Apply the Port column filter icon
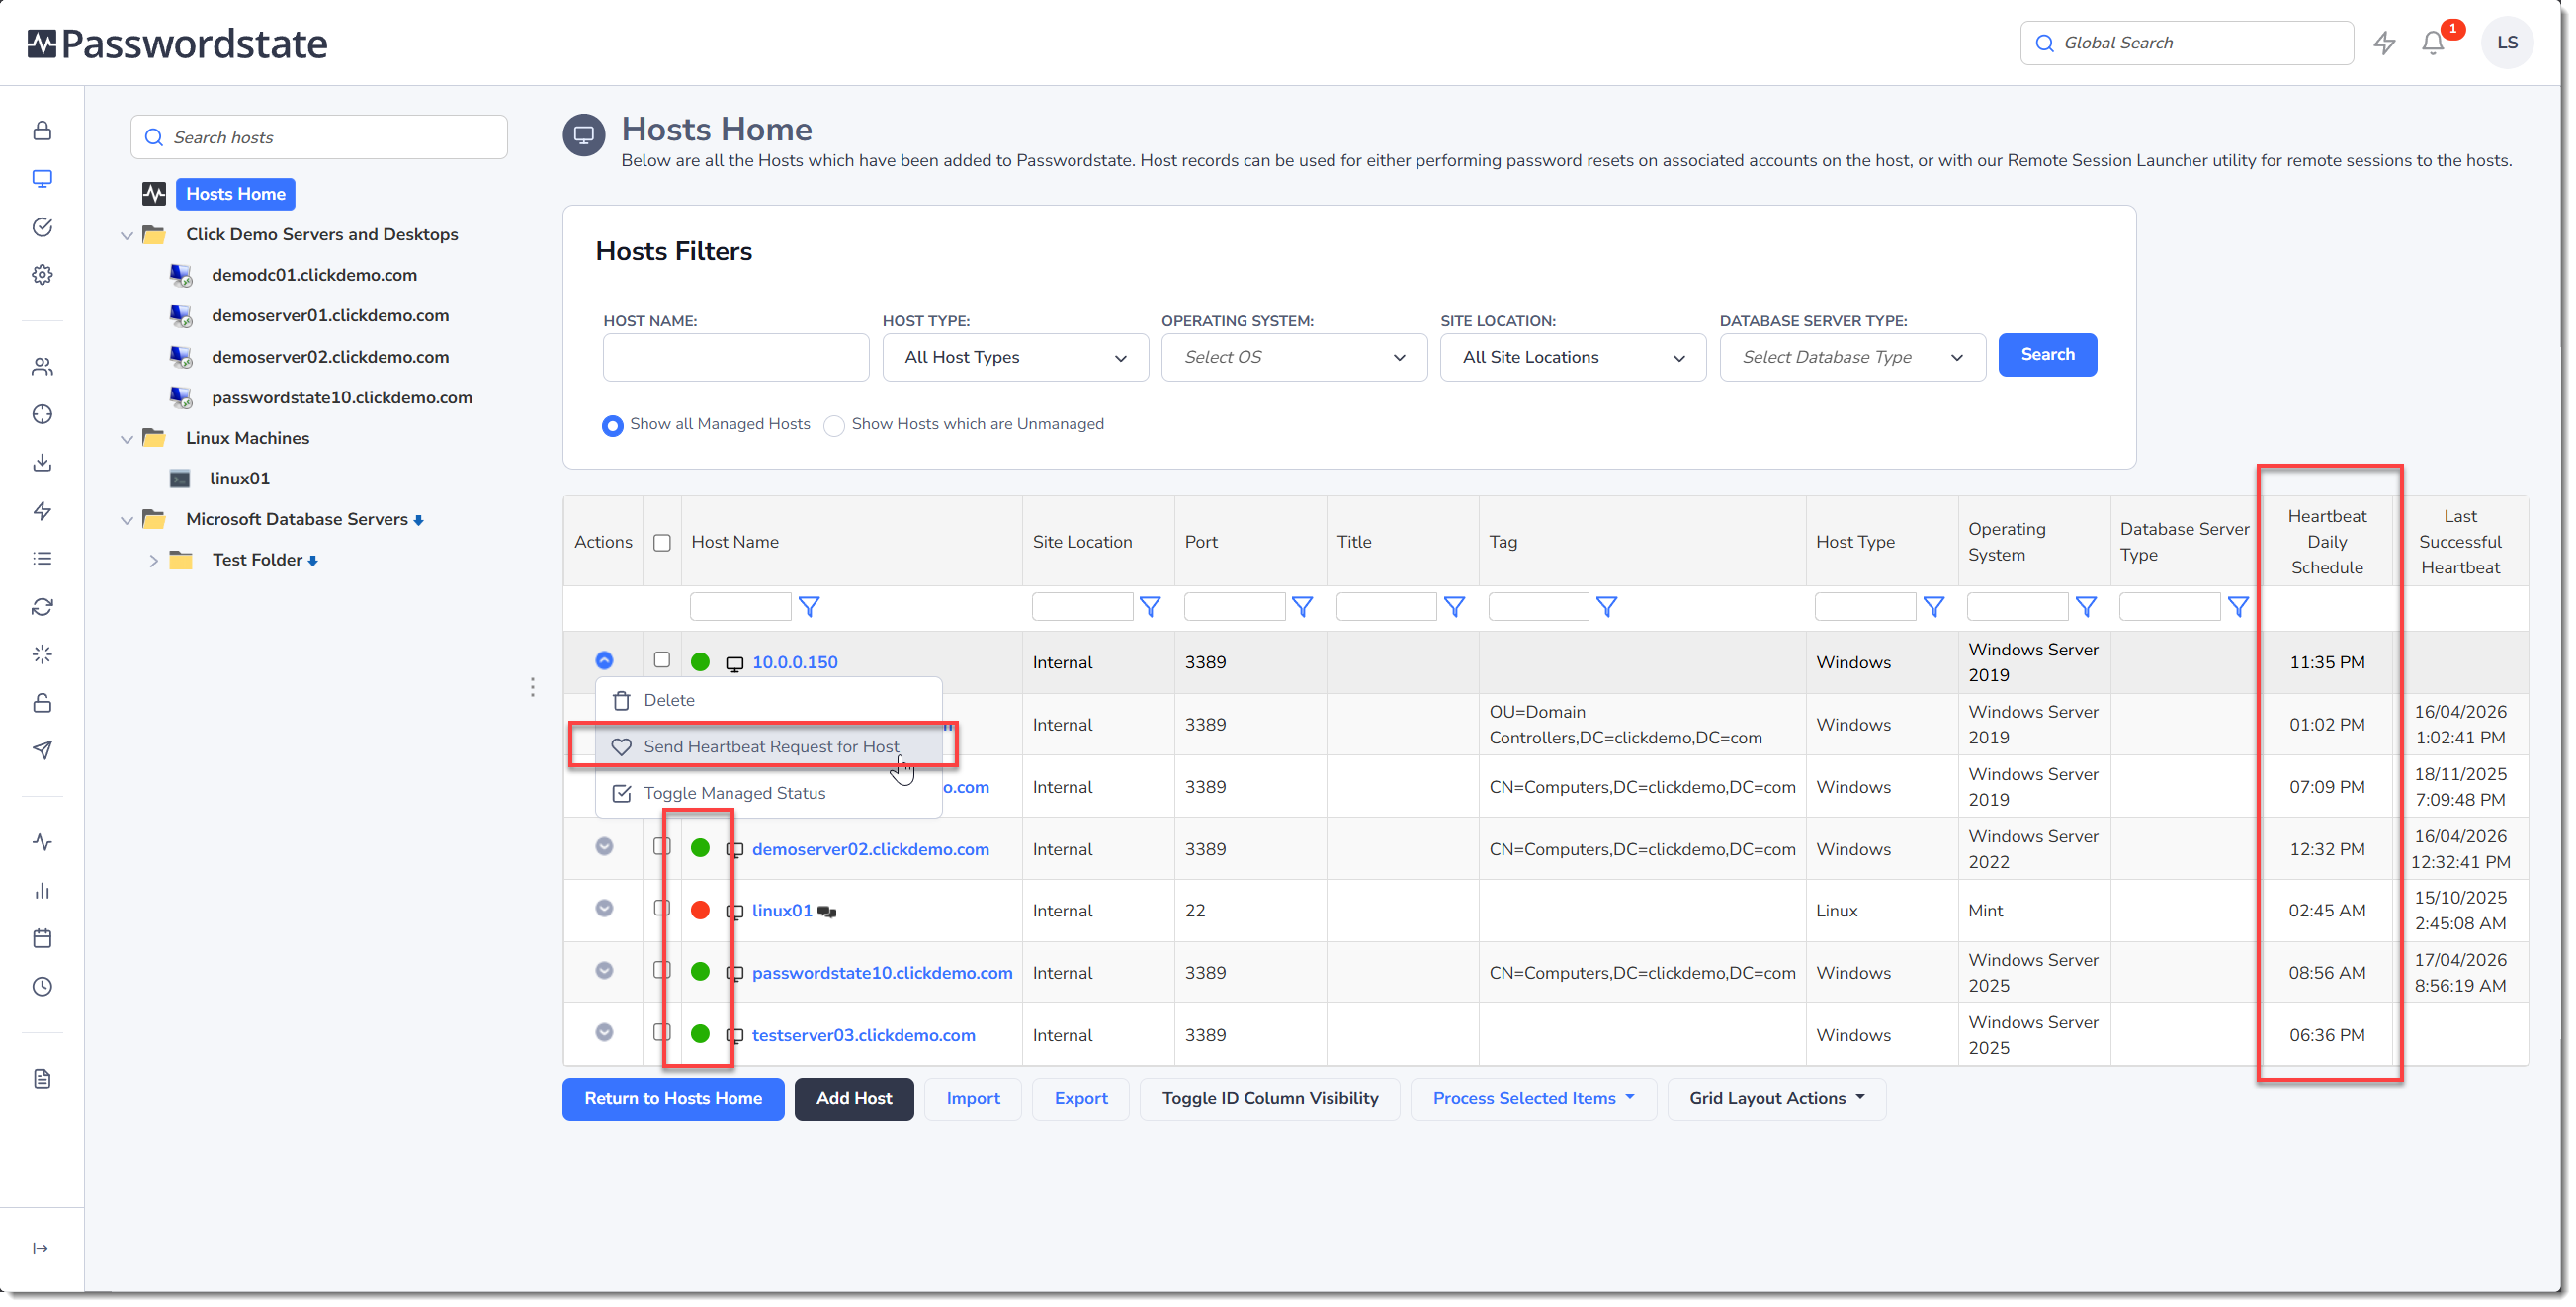 pyautogui.click(x=1302, y=607)
